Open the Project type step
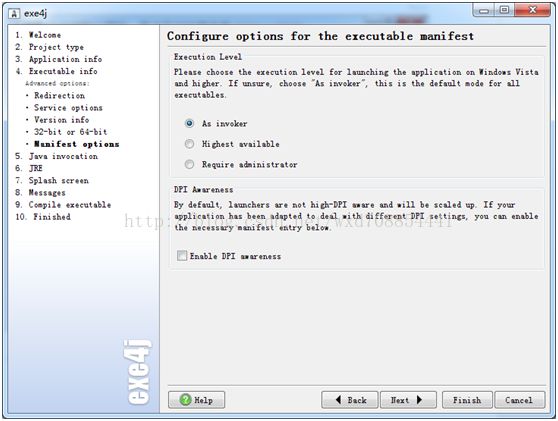 point(56,47)
